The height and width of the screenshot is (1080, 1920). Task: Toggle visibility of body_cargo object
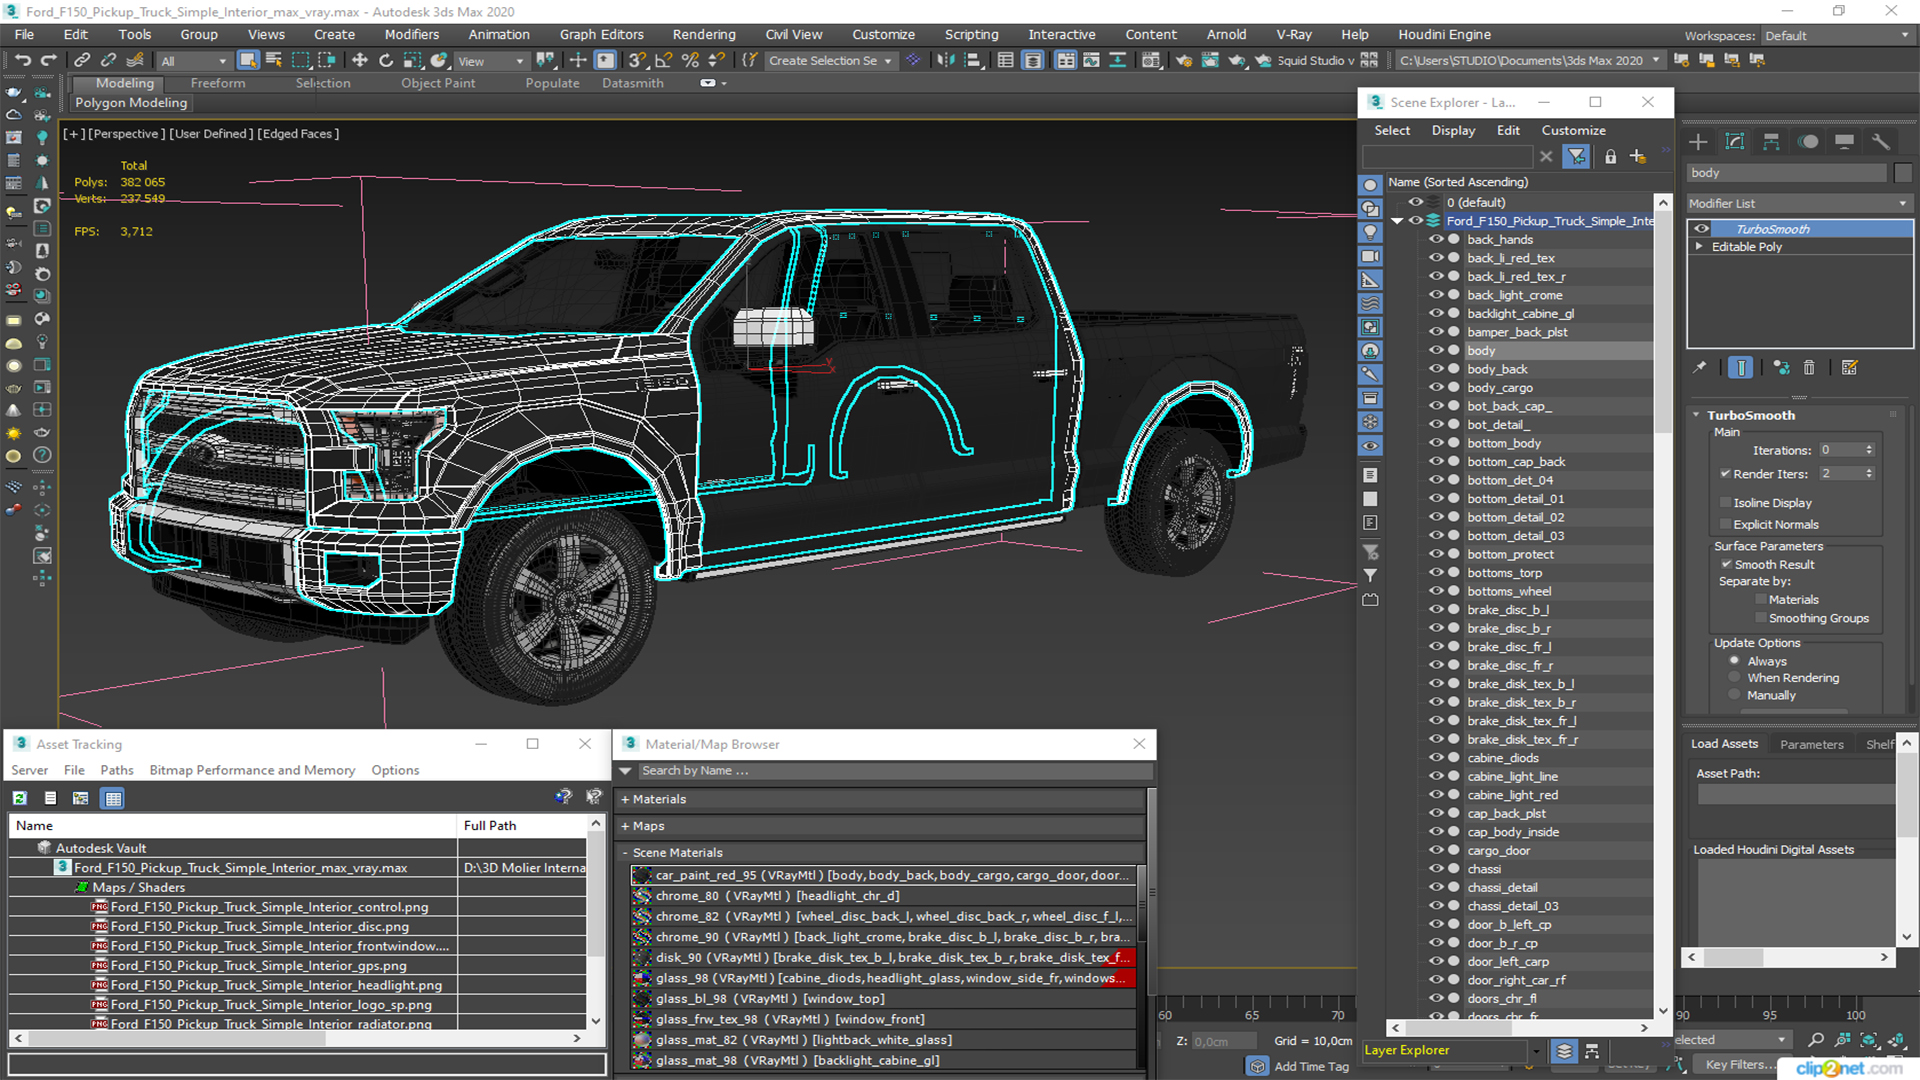1435,387
